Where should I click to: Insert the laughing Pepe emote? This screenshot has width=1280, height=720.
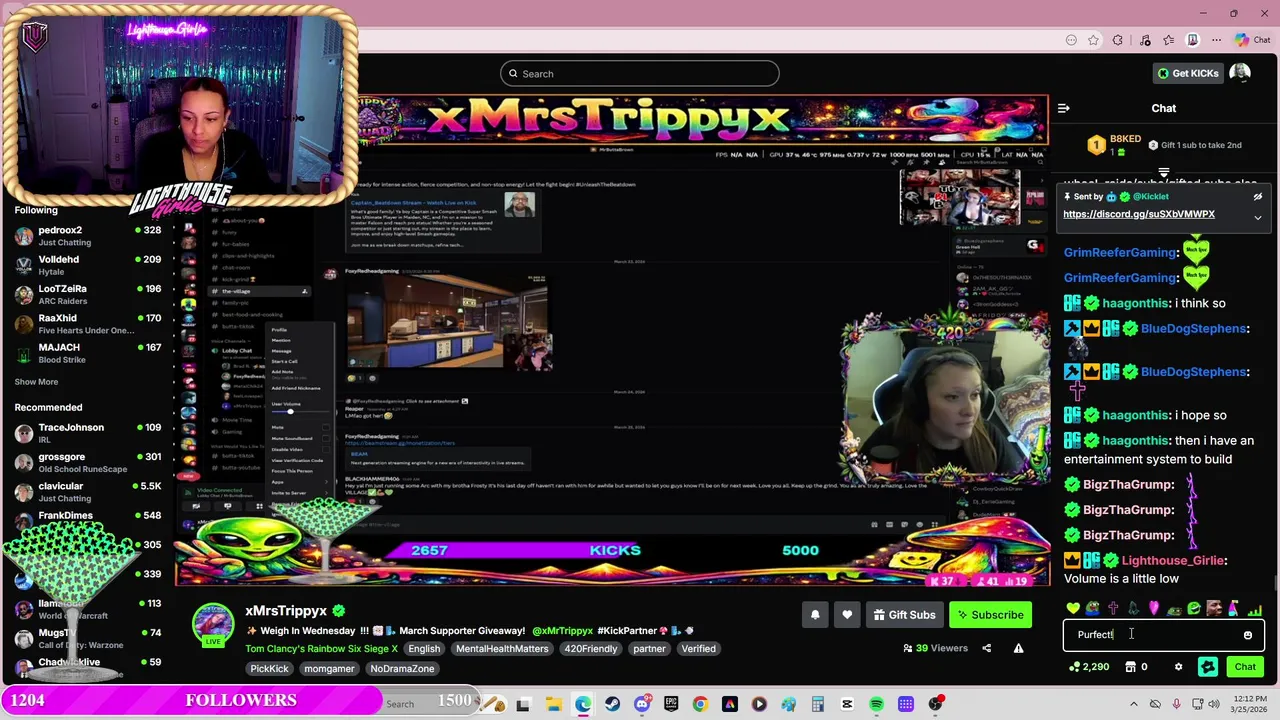pos(1093,608)
